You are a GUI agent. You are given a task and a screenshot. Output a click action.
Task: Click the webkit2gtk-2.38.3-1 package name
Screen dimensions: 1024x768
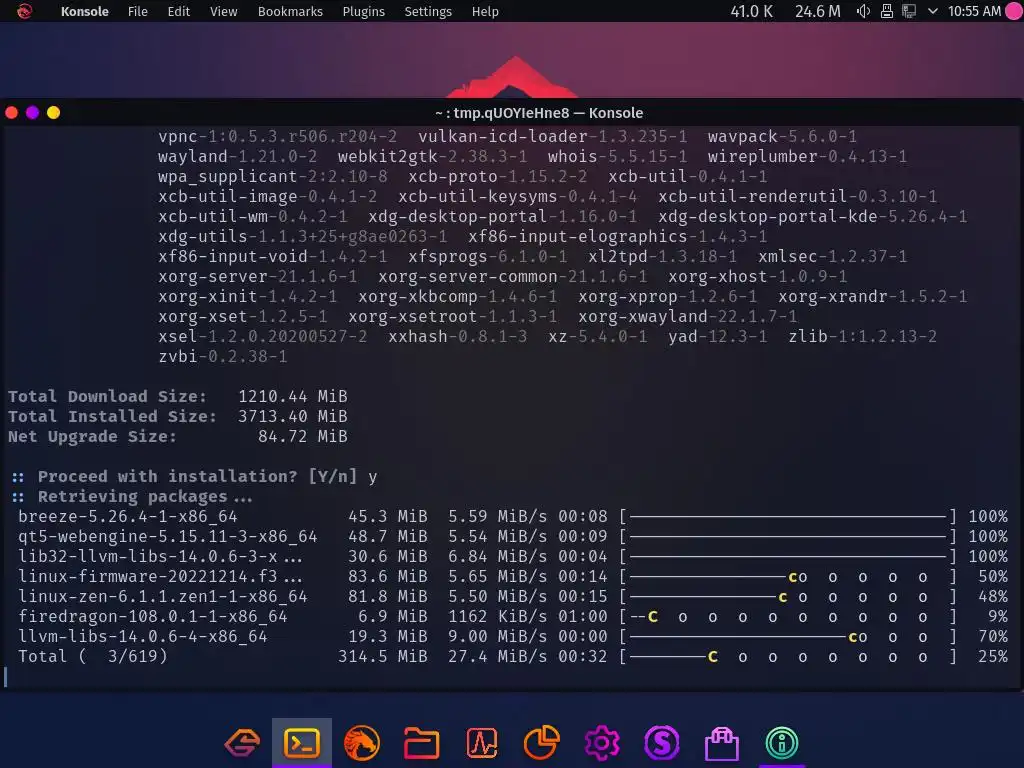point(432,157)
